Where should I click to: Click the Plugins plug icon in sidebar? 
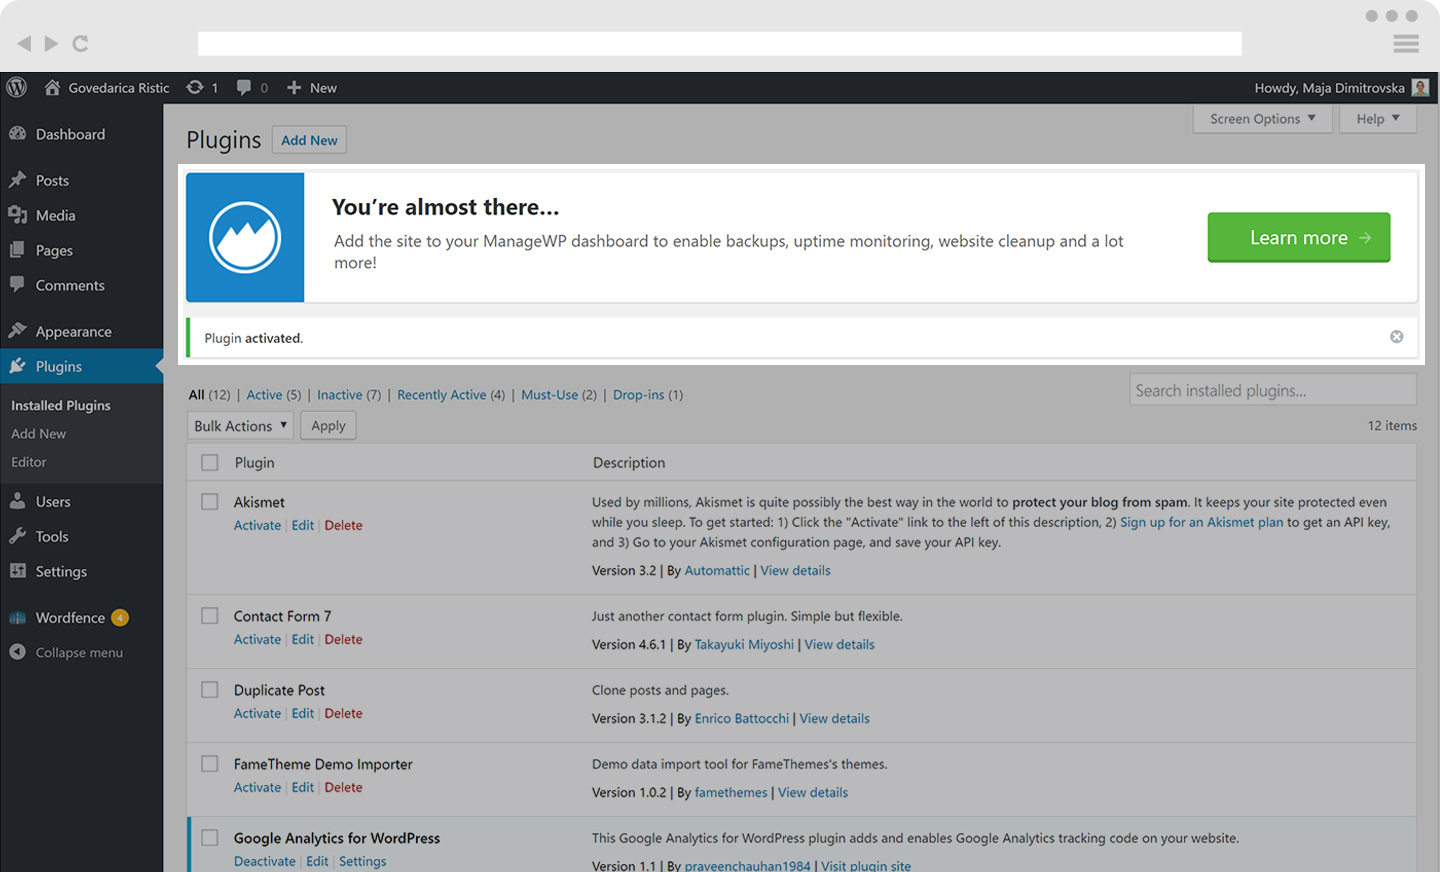(x=17, y=365)
